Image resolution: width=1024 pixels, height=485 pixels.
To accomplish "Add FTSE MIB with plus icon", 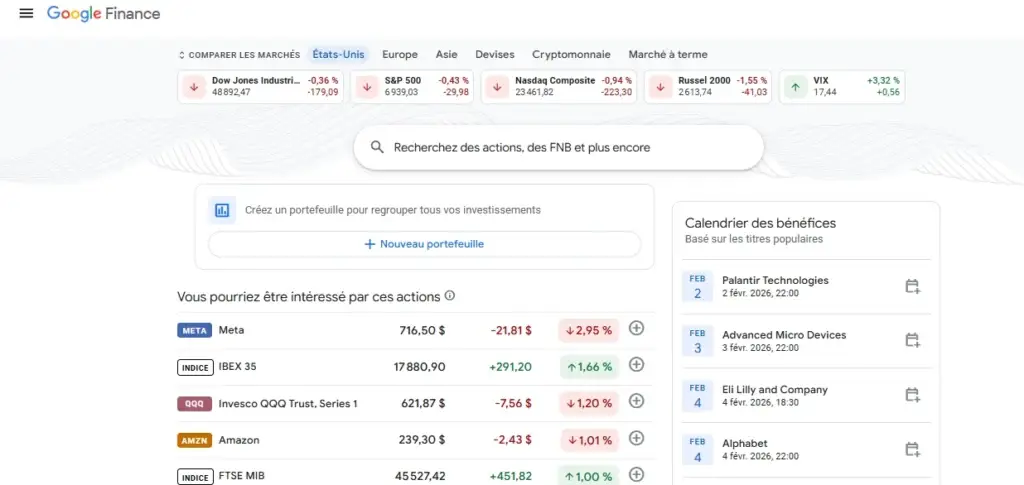I will [636, 475].
